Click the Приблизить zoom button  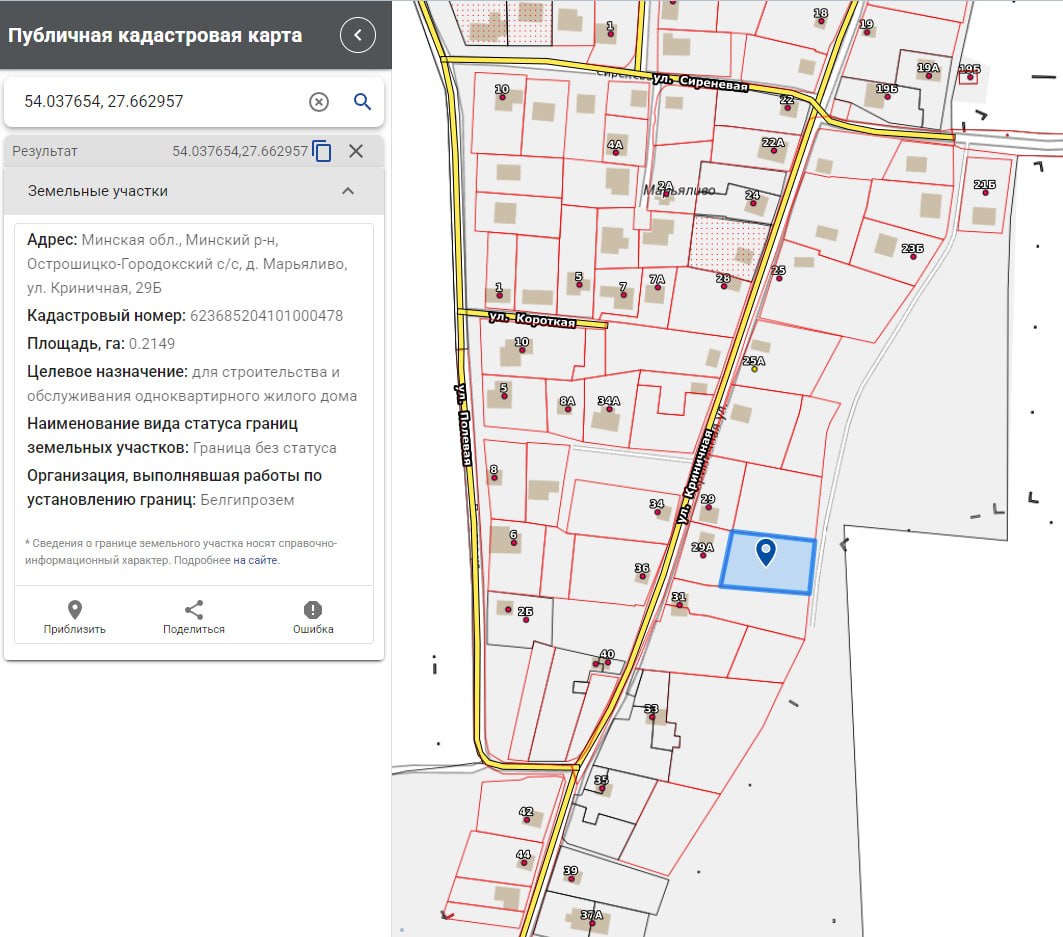(74, 617)
